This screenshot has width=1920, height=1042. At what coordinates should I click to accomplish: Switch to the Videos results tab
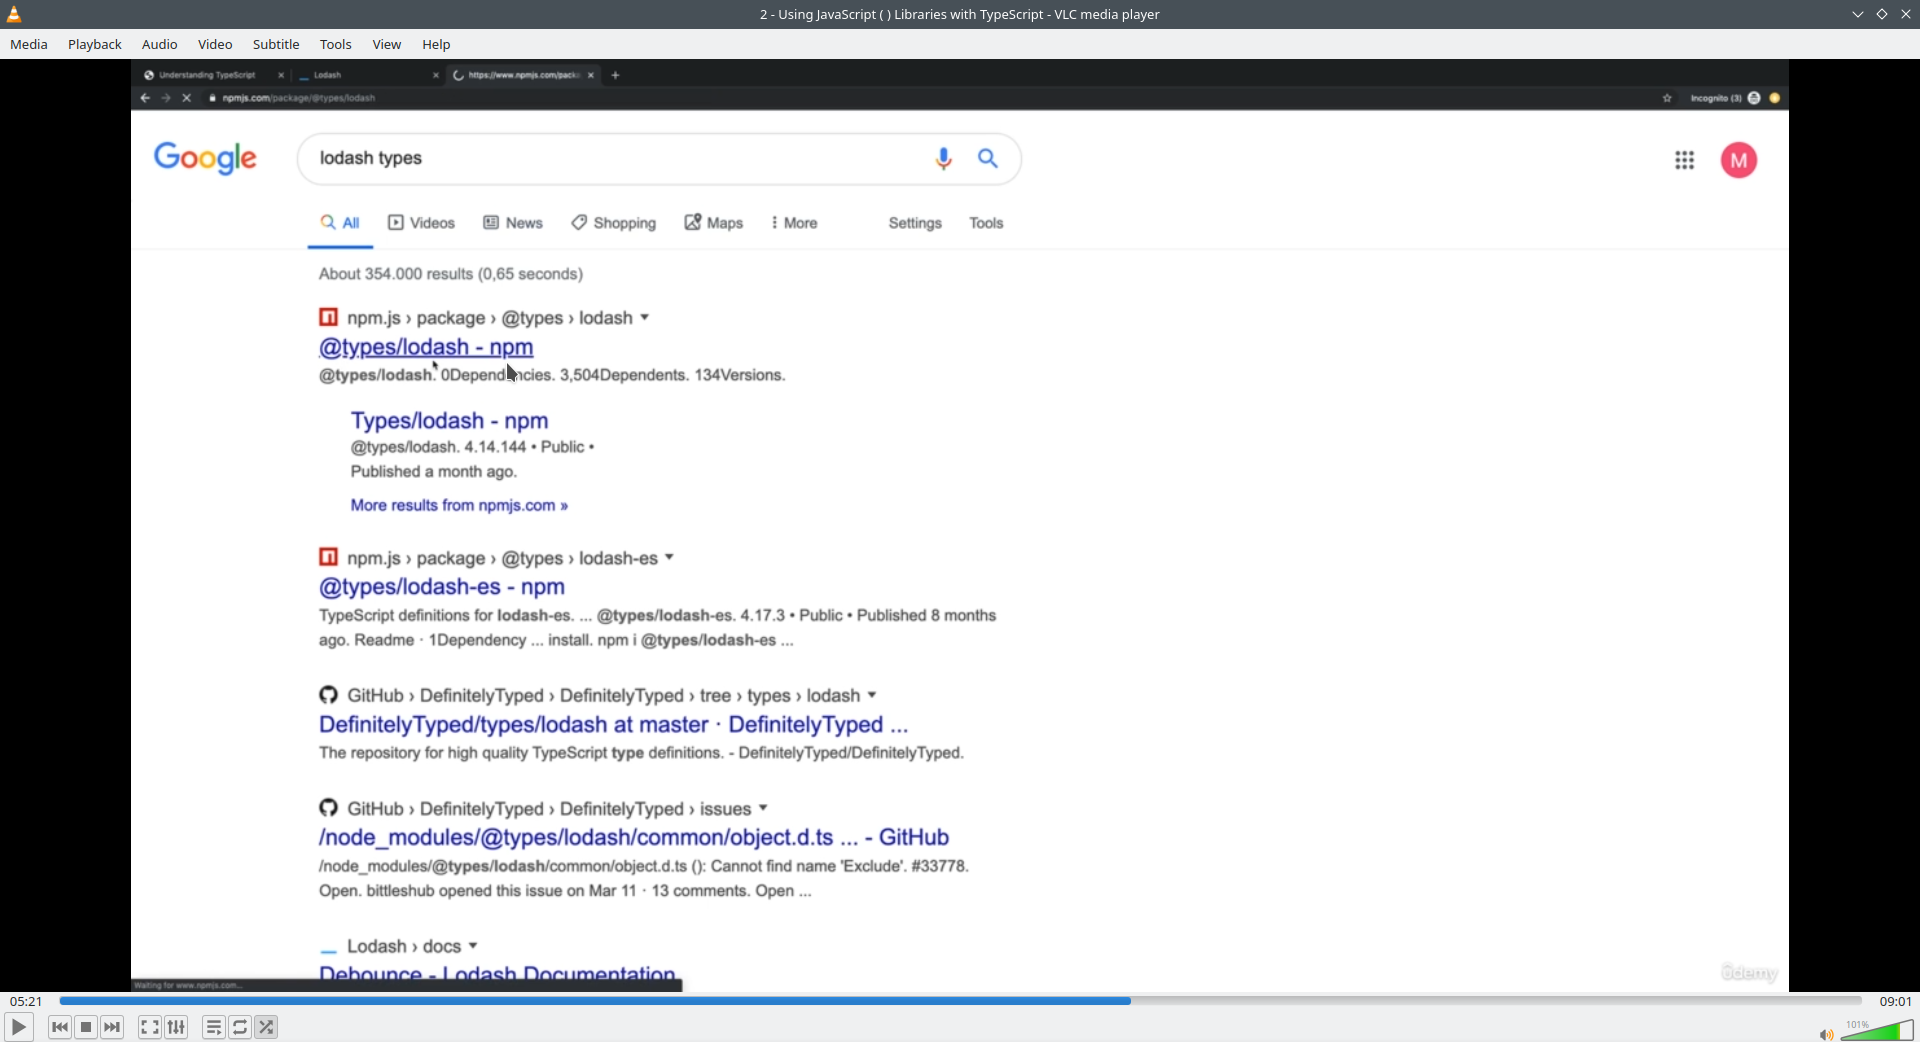(x=421, y=223)
